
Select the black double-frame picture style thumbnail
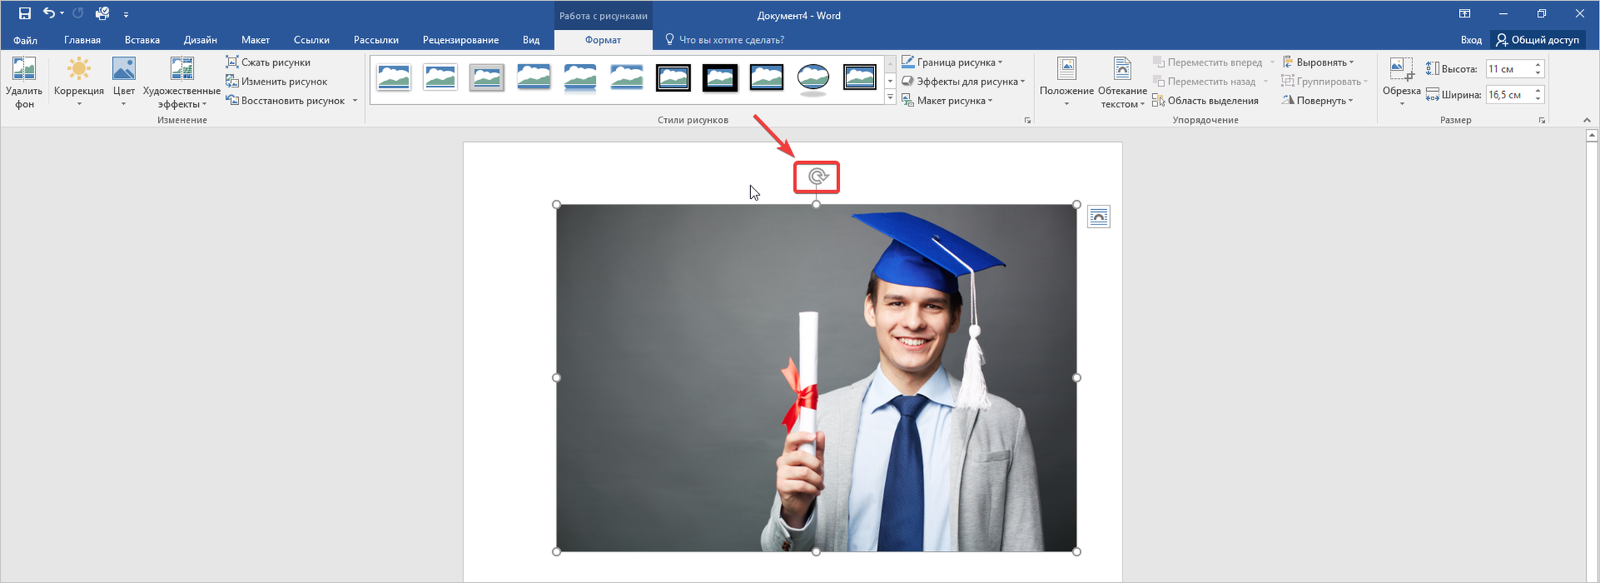click(x=673, y=77)
